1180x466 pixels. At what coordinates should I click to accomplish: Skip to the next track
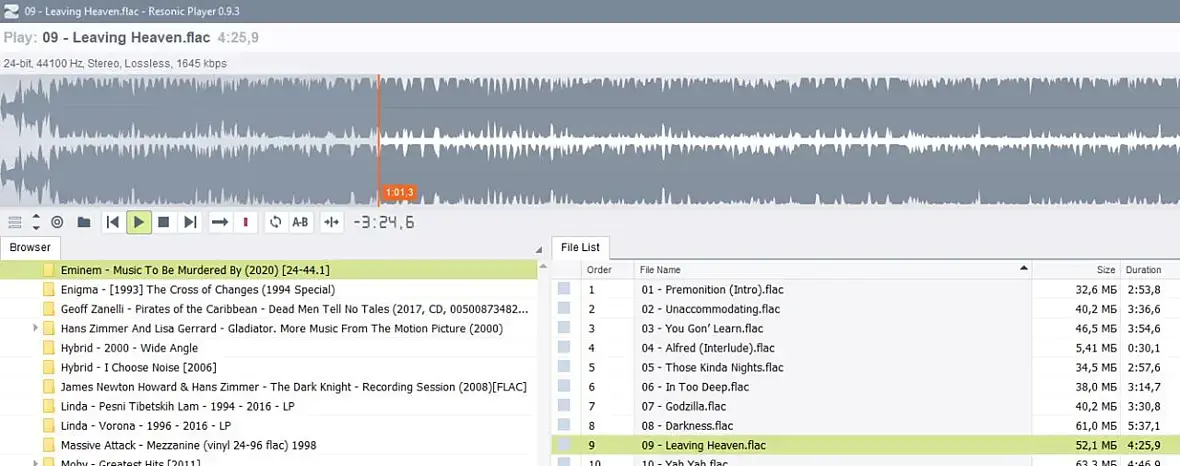pyautogui.click(x=190, y=222)
